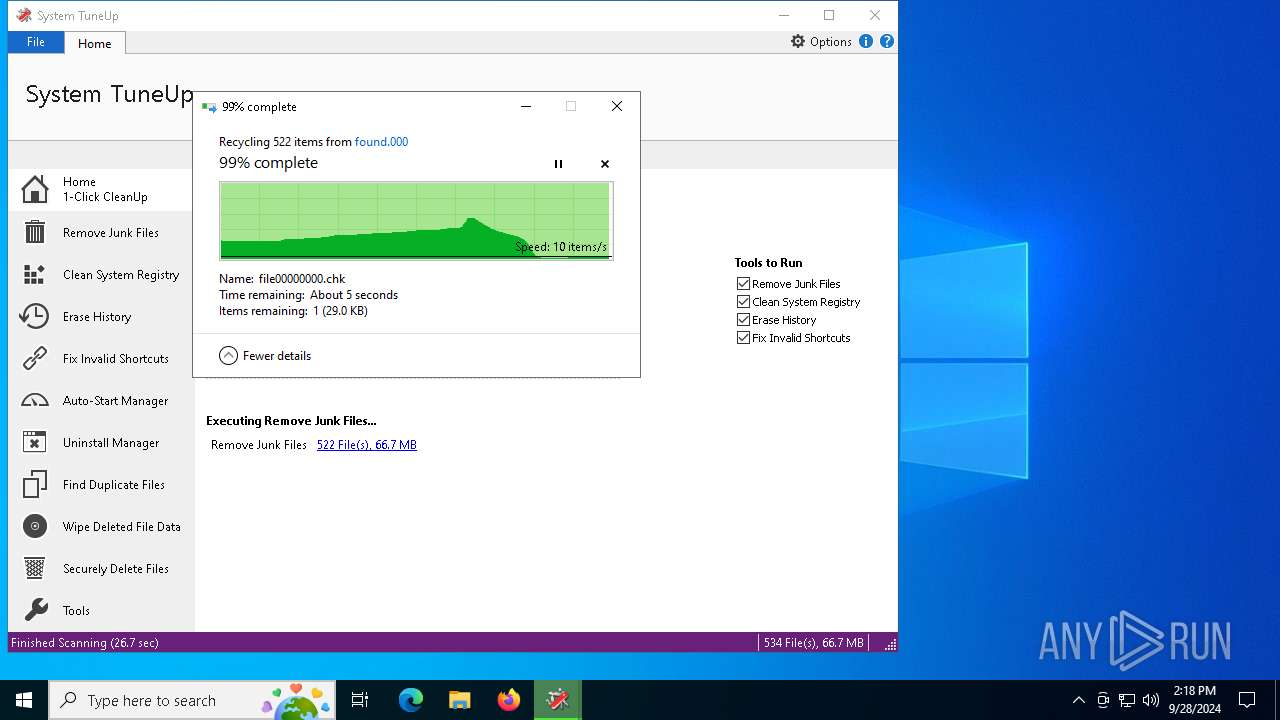
Task: Switch to the Home tab
Action: click(95, 43)
